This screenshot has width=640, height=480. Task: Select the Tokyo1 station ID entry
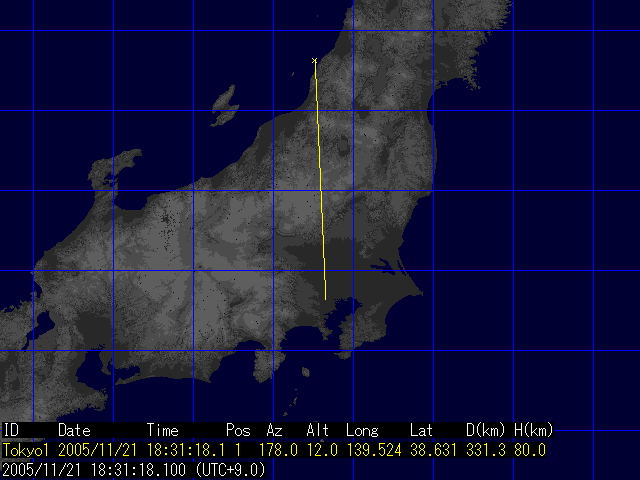tap(25, 451)
